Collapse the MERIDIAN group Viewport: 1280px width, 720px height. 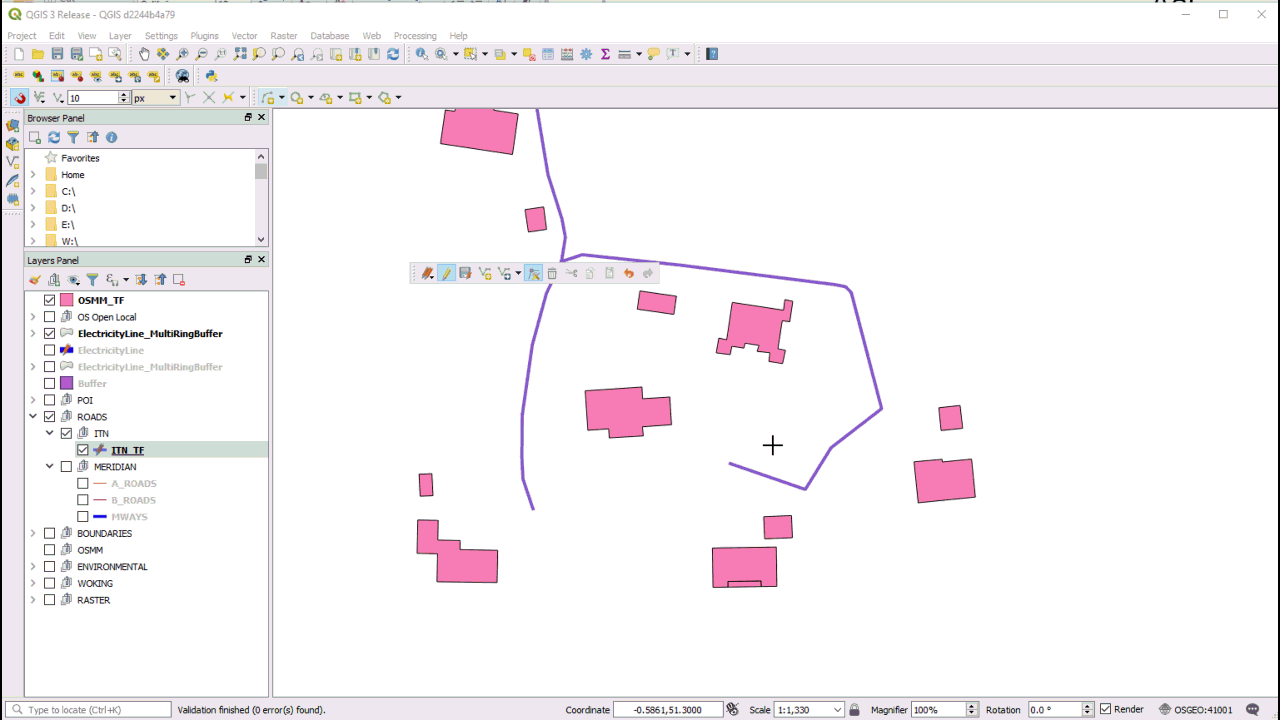tap(50, 467)
